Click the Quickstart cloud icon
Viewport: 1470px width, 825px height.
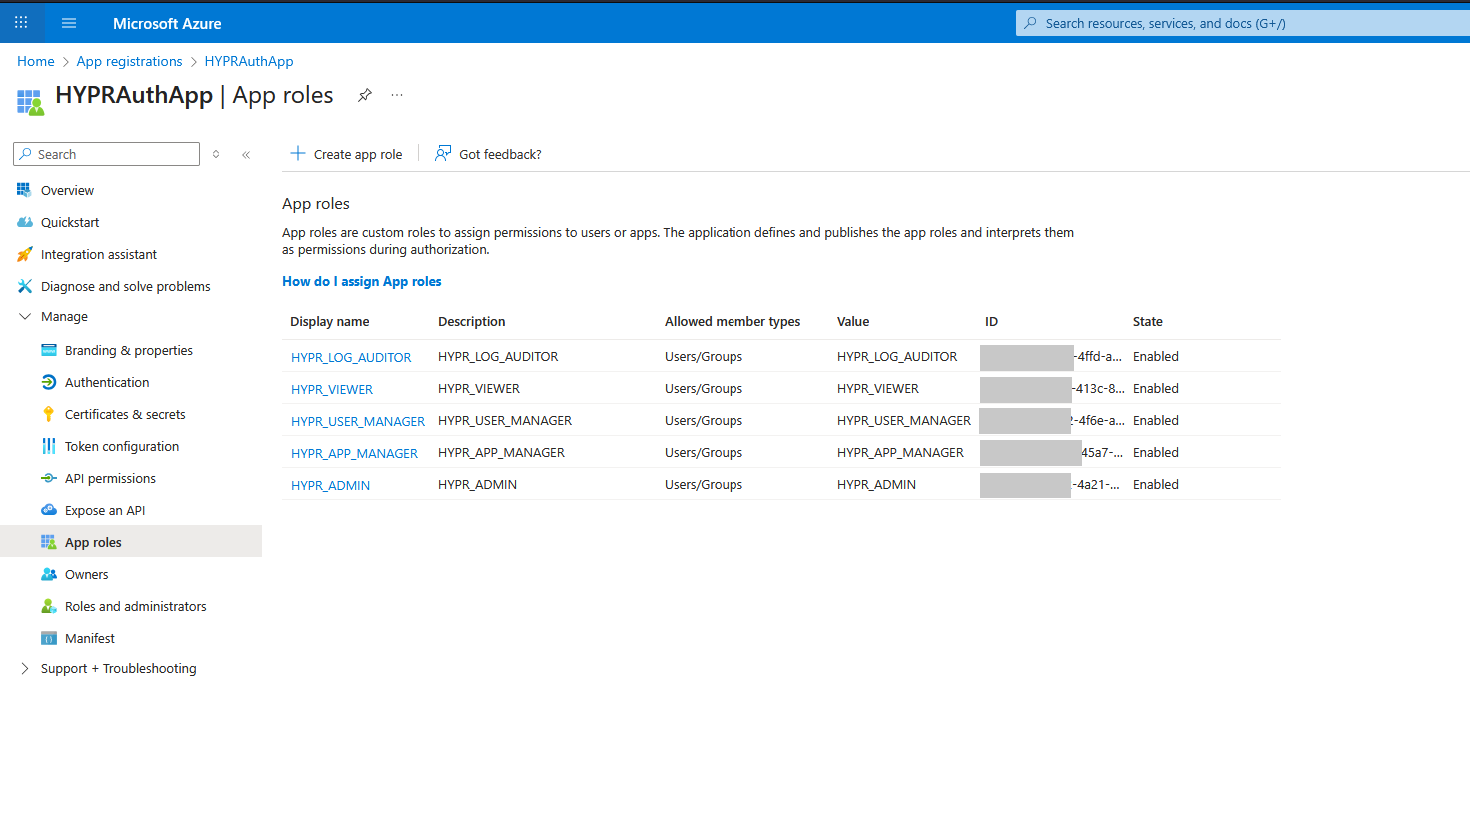tap(24, 222)
